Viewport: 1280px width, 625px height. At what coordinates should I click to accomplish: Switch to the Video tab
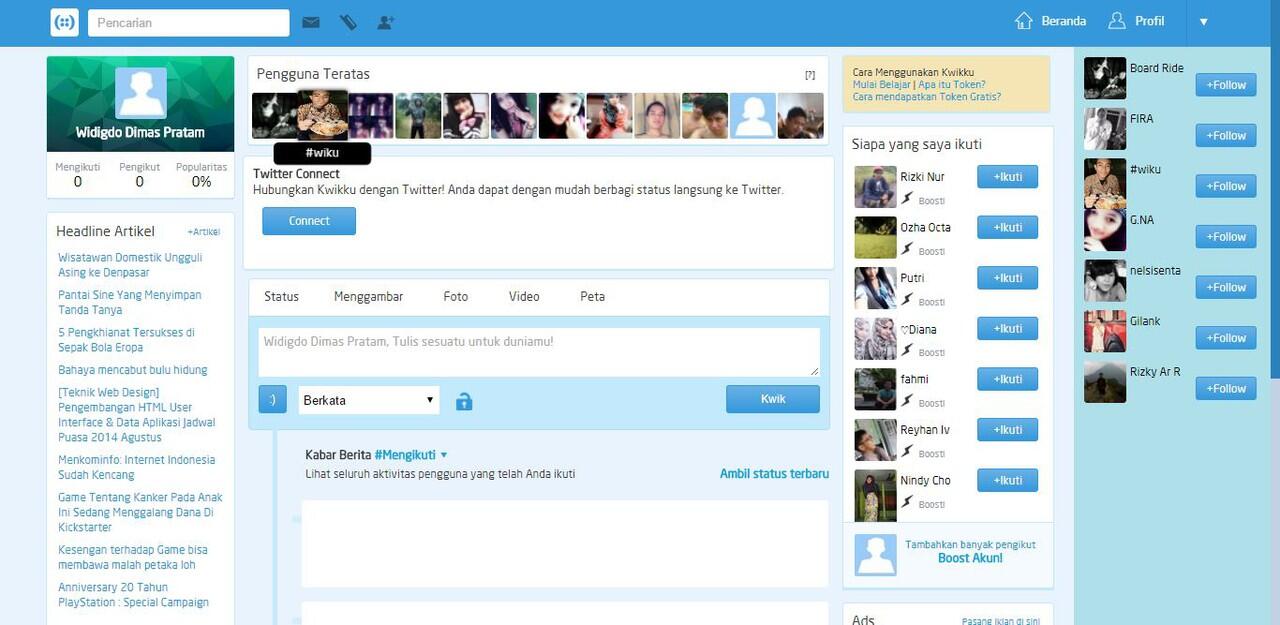(x=524, y=296)
